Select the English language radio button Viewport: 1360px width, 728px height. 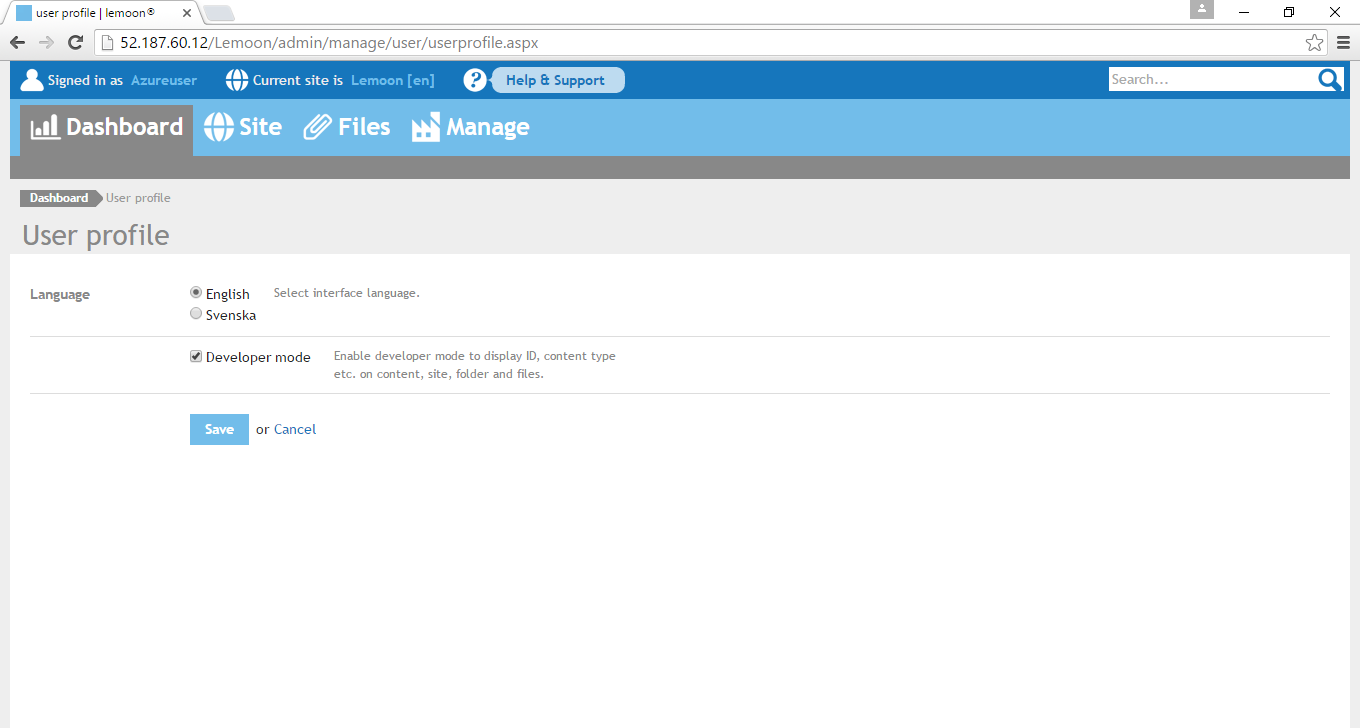pyautogui.click(x=196, y=293)
